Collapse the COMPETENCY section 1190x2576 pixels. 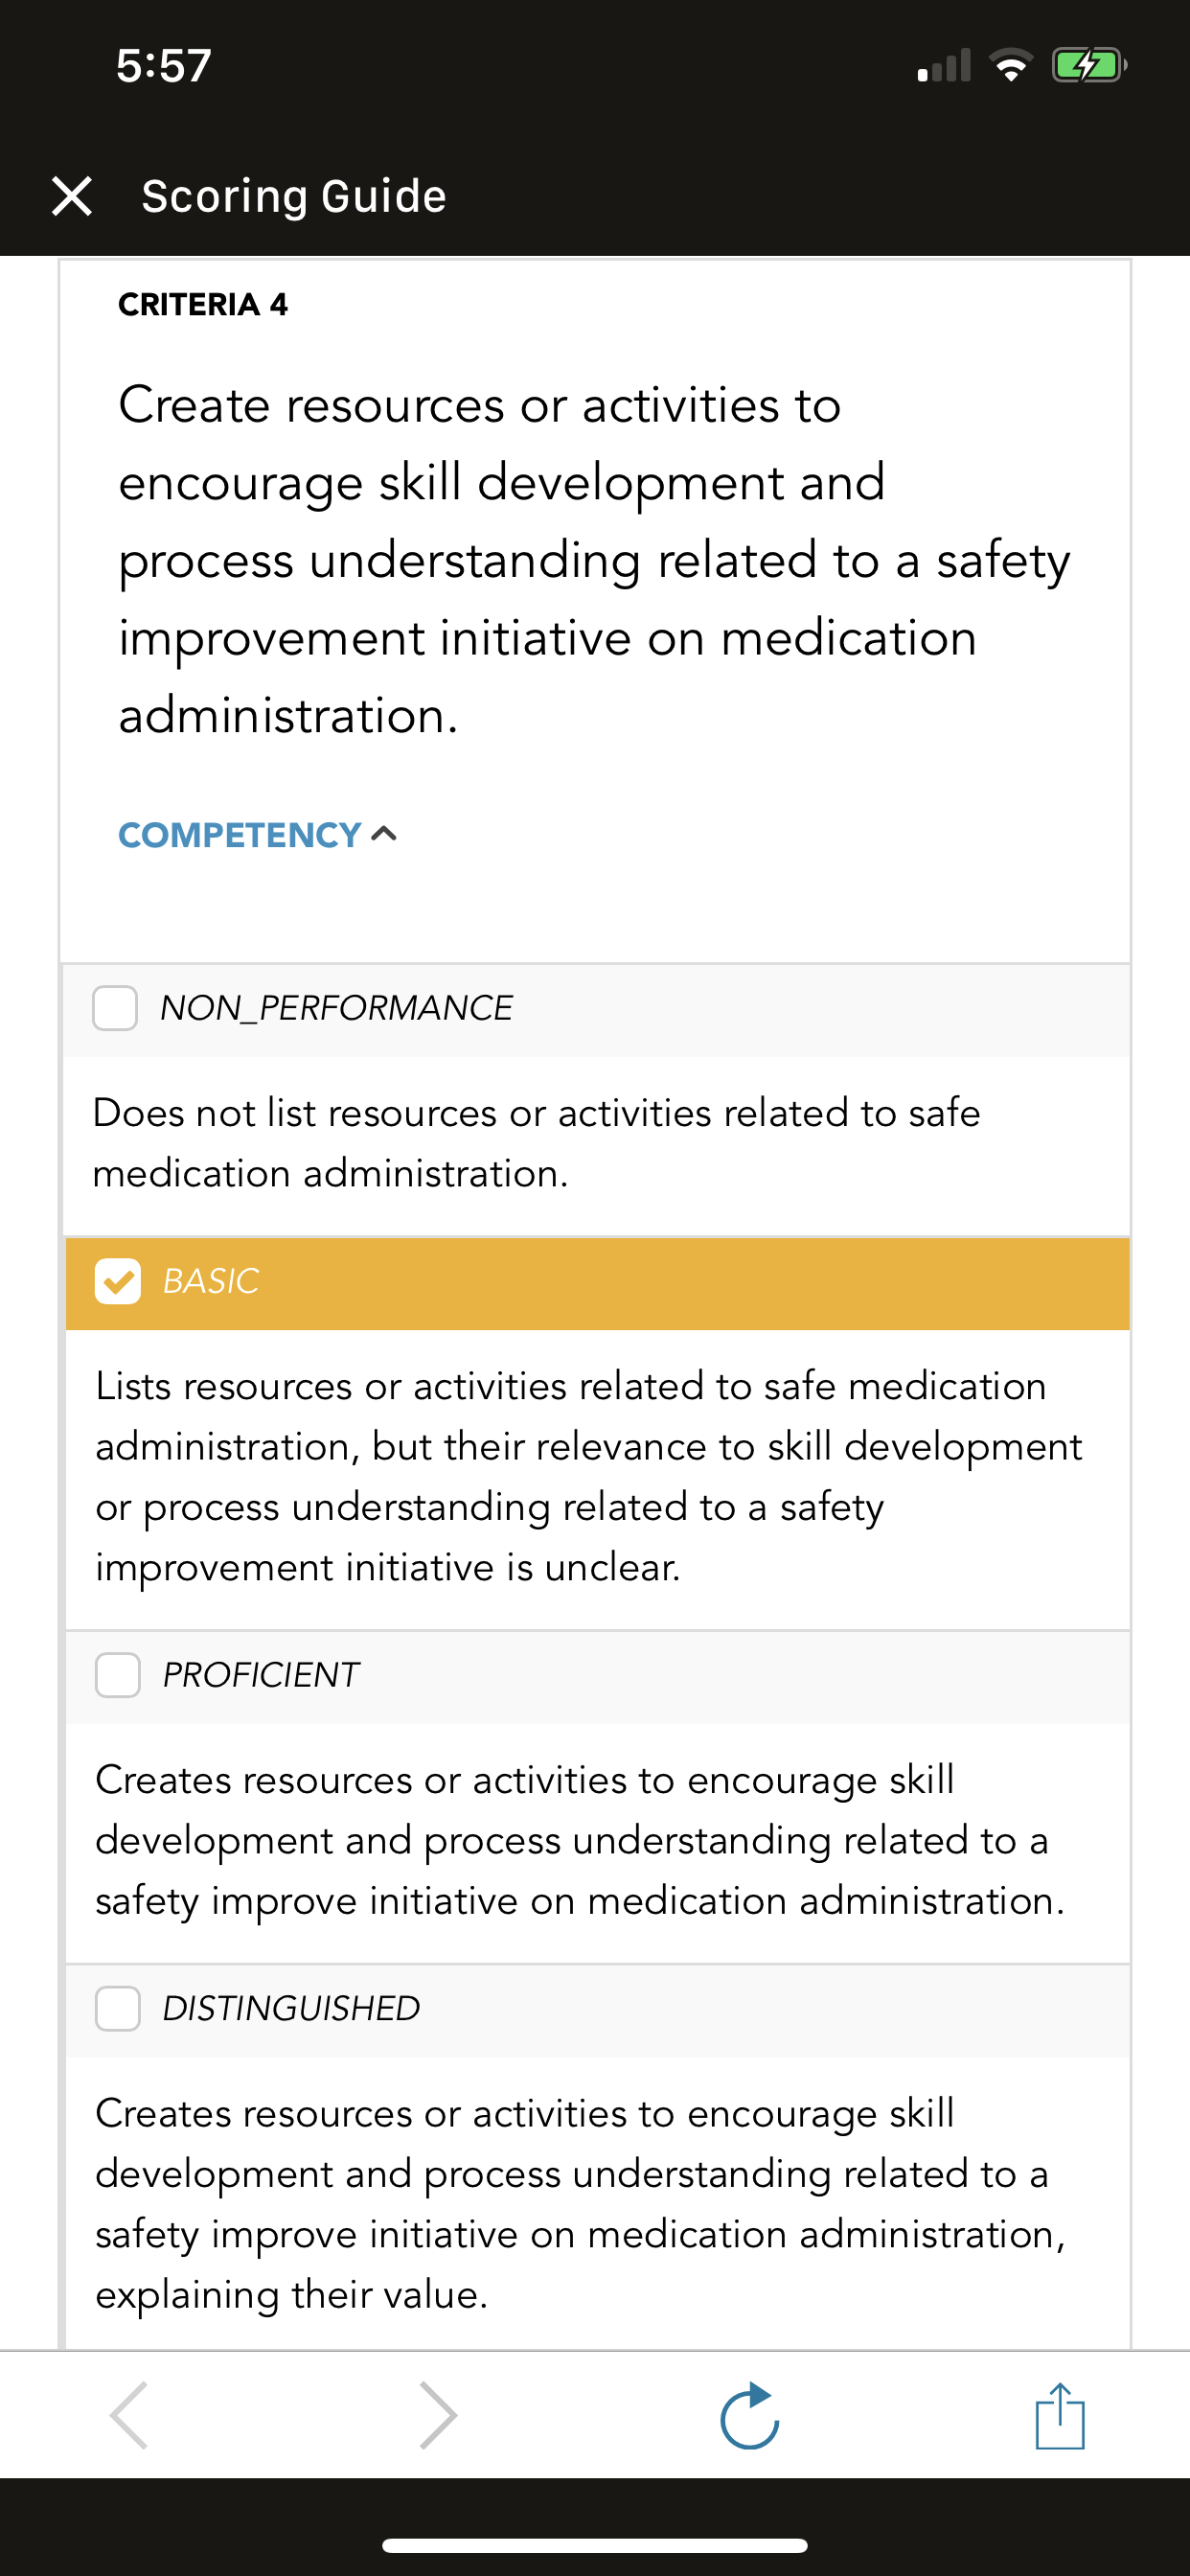pyautogui.click(x=258, y=835)
